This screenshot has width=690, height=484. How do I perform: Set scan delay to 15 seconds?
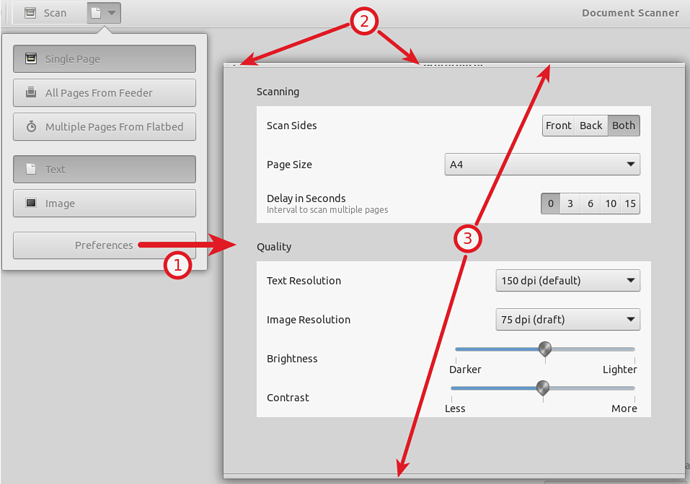(x=631, y=204)
